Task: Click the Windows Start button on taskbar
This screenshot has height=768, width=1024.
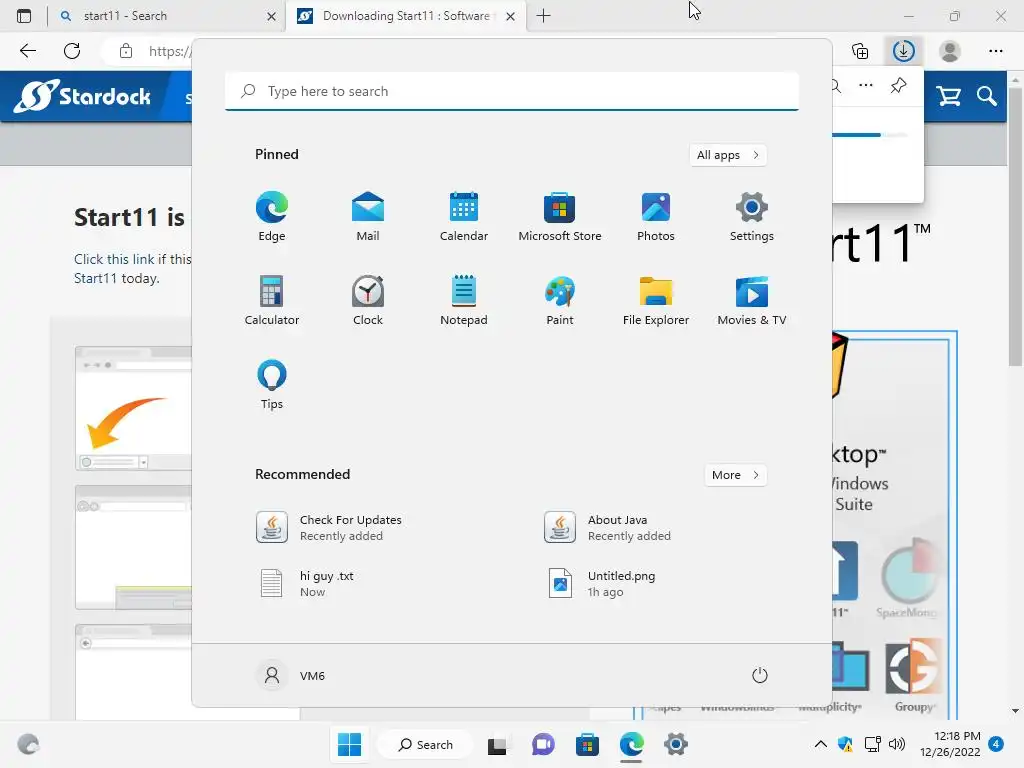Action: (x=349, y=744)
